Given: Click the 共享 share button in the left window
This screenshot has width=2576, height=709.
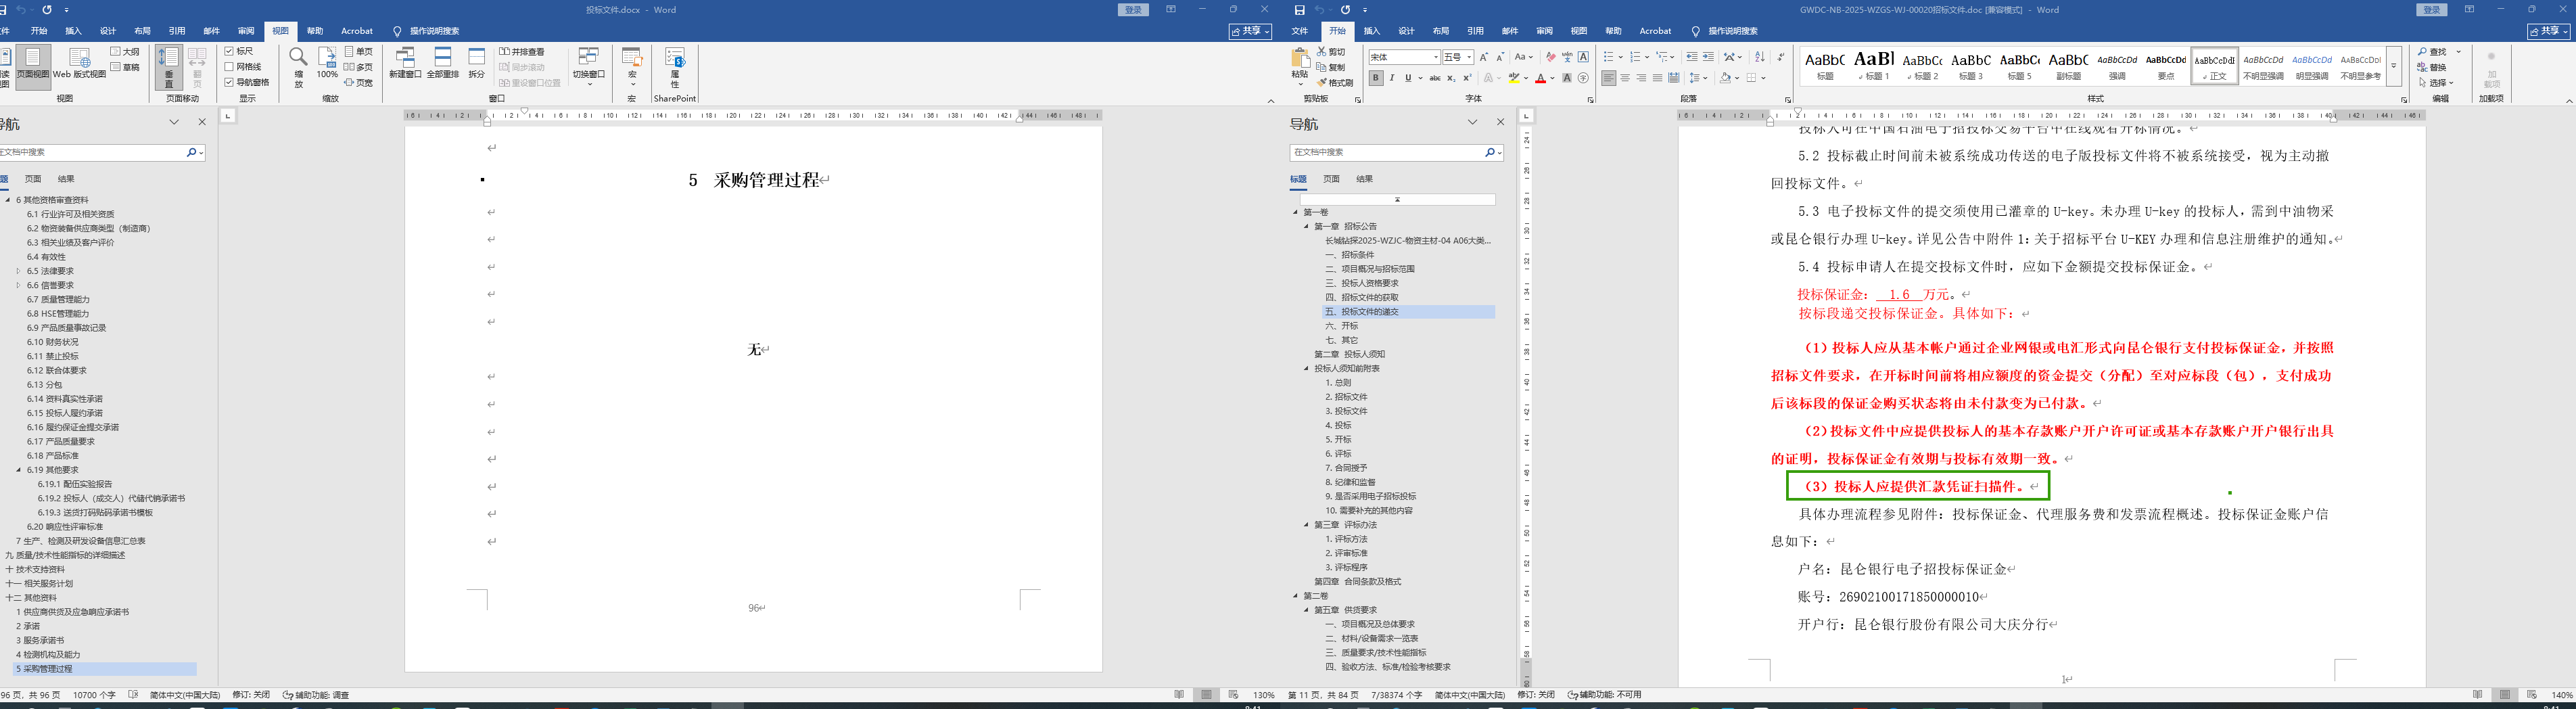Looking at the screenshot, I should click(x=1250, y=31).
